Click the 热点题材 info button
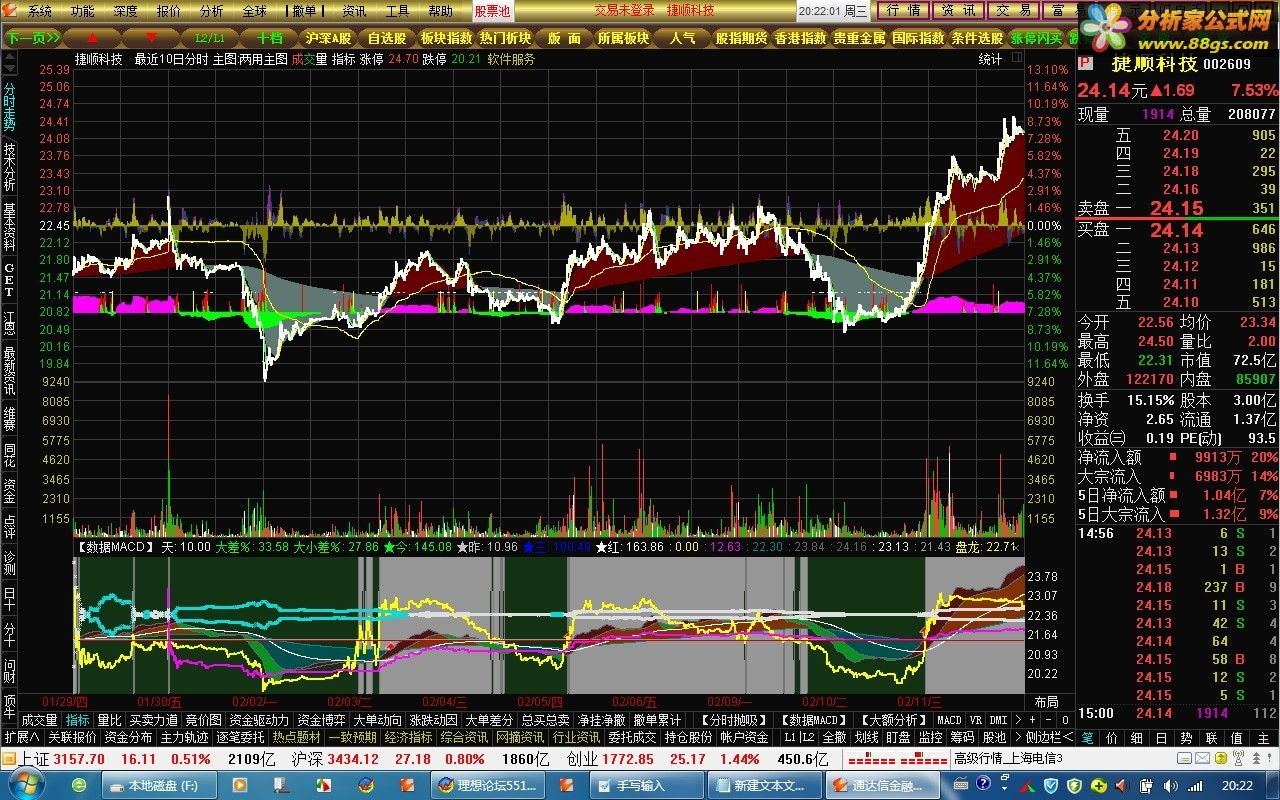1280x800 pixels. click(297, 737)
